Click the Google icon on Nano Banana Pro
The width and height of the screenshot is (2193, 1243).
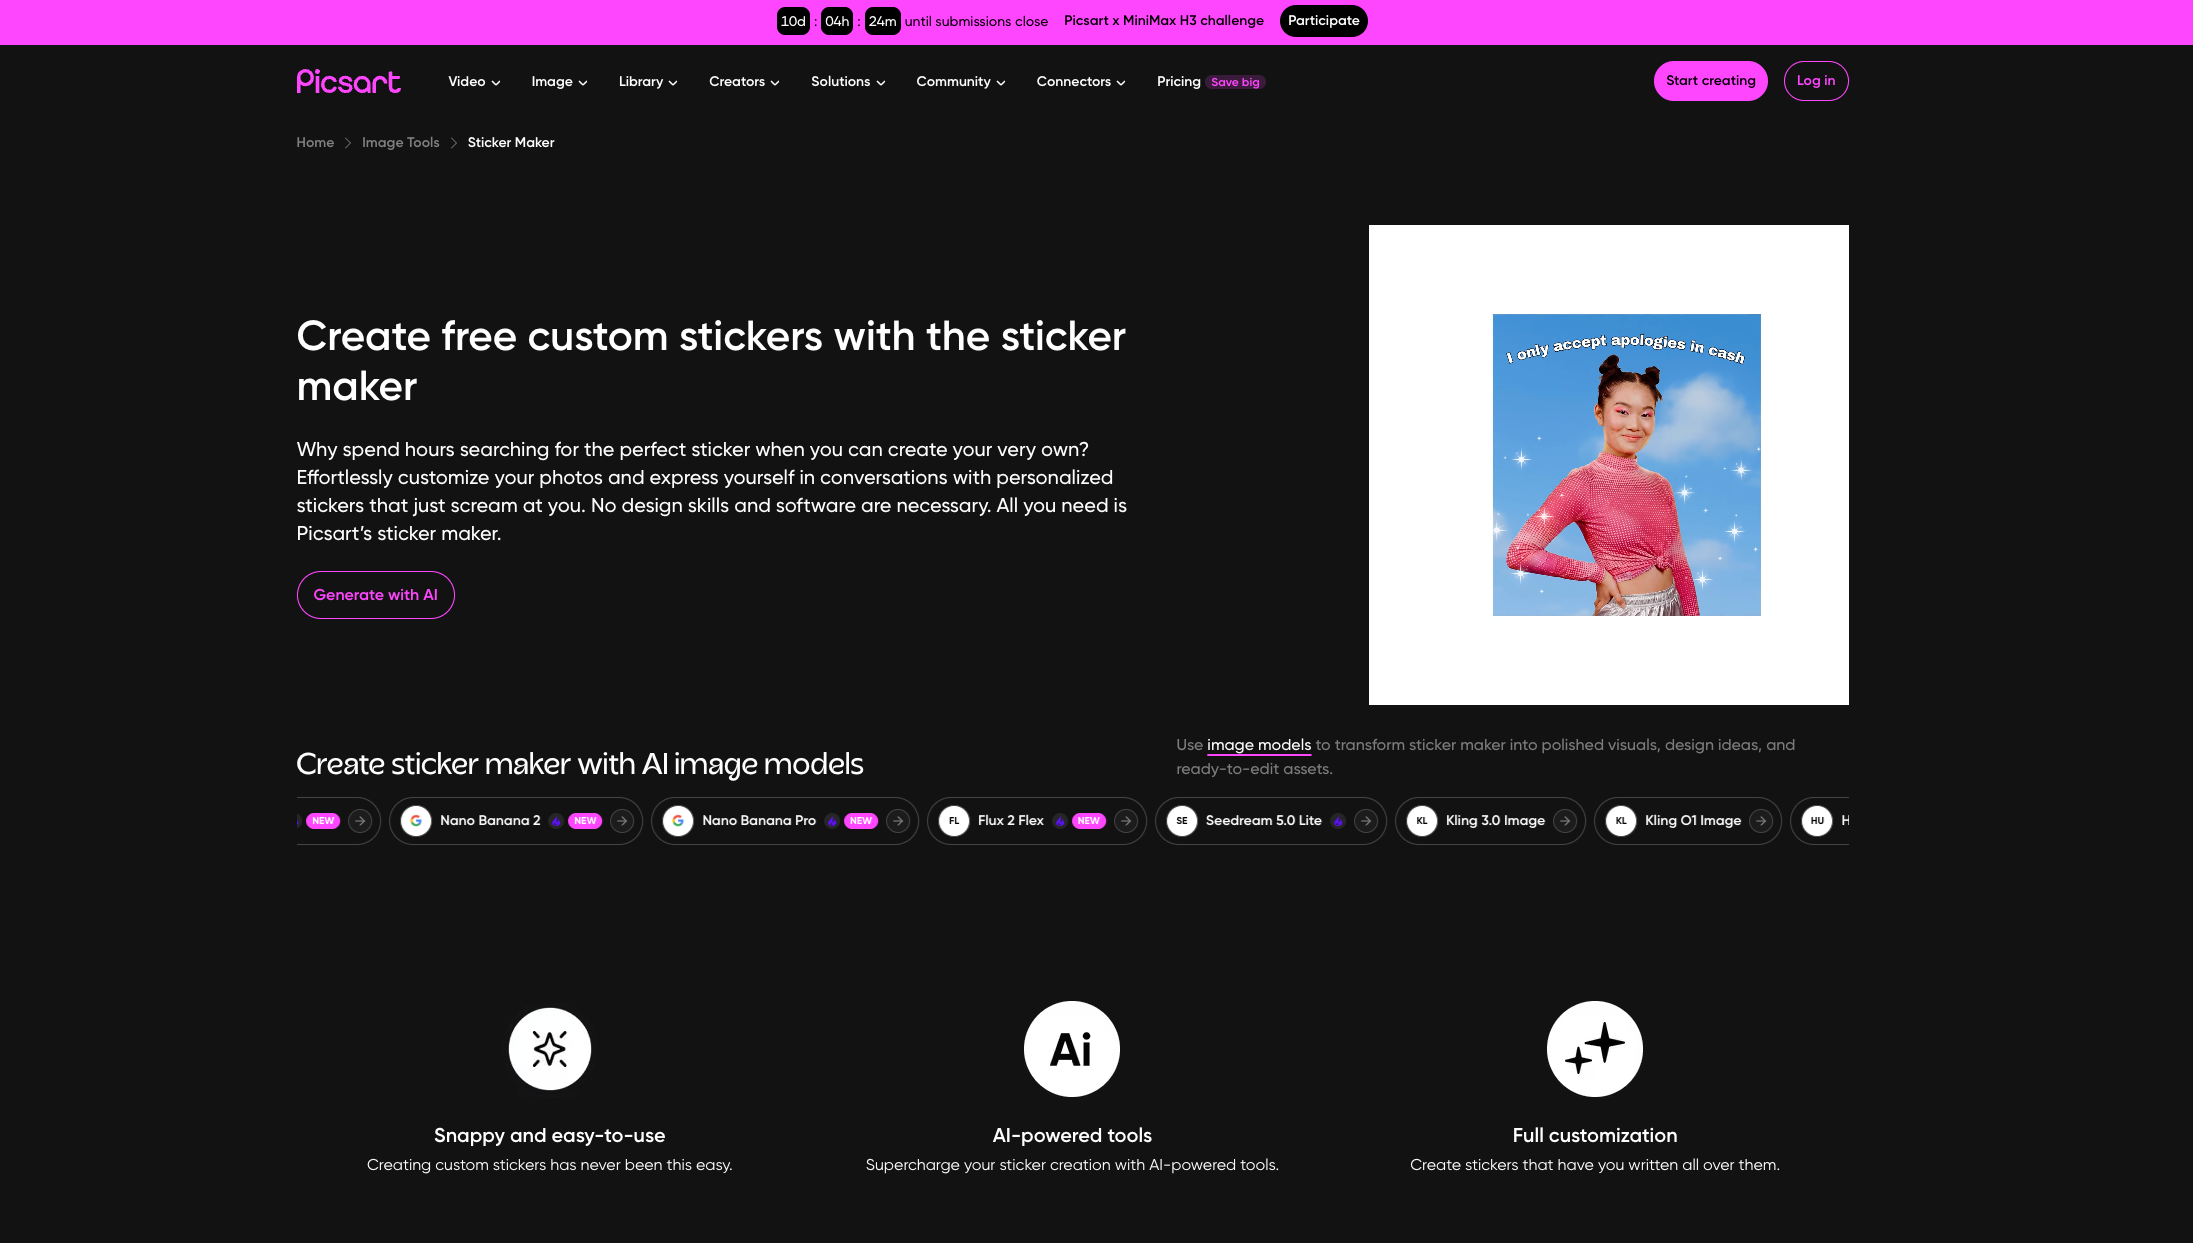click(x=678, y=821)
